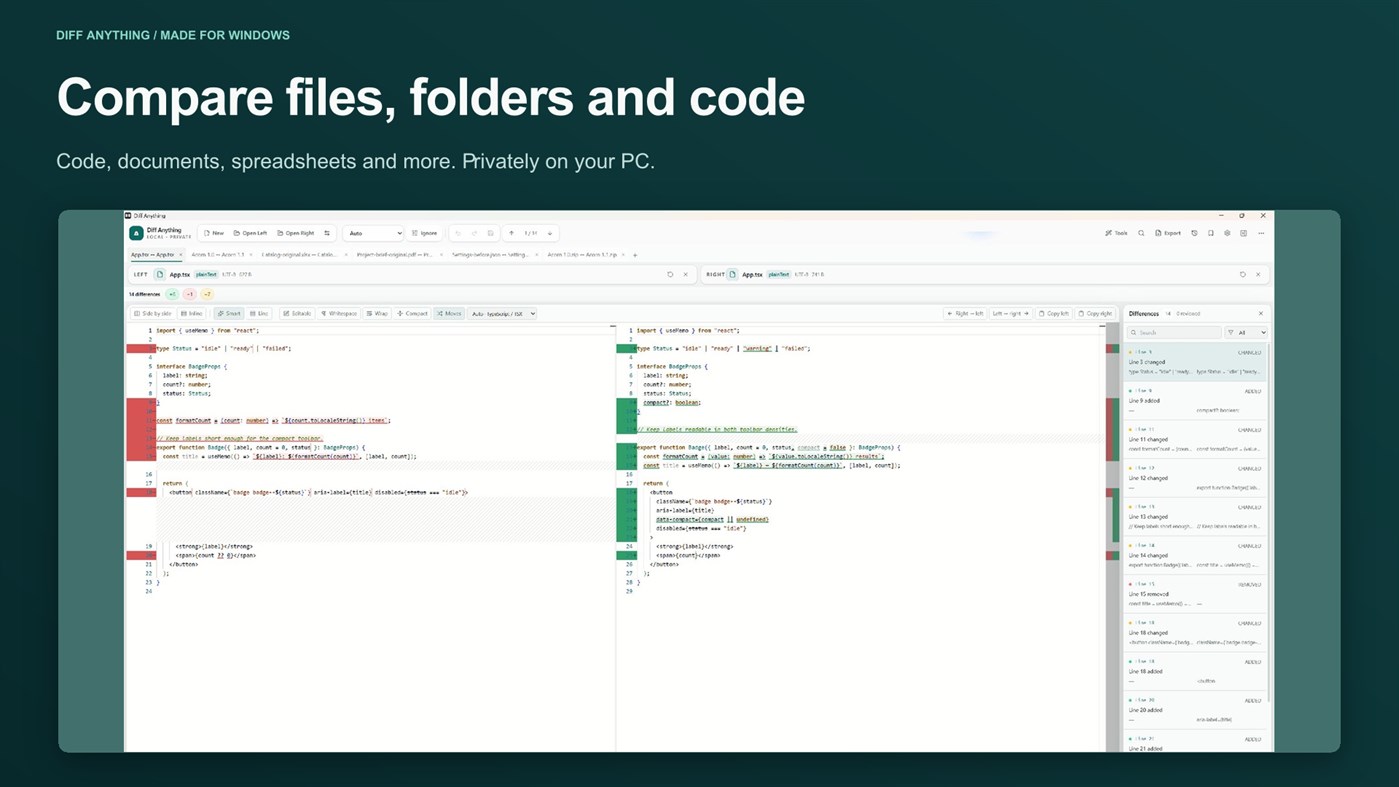Click the swap sides arrows icon

[327, 233]
